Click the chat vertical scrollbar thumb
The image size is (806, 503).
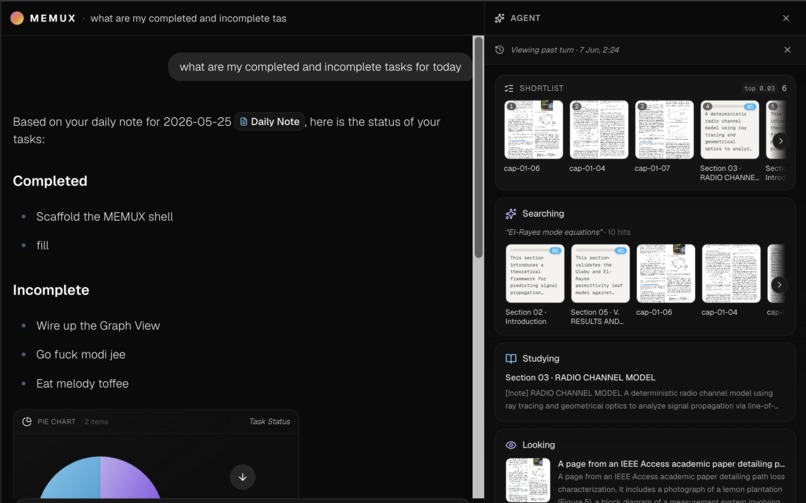pos(479,147)
